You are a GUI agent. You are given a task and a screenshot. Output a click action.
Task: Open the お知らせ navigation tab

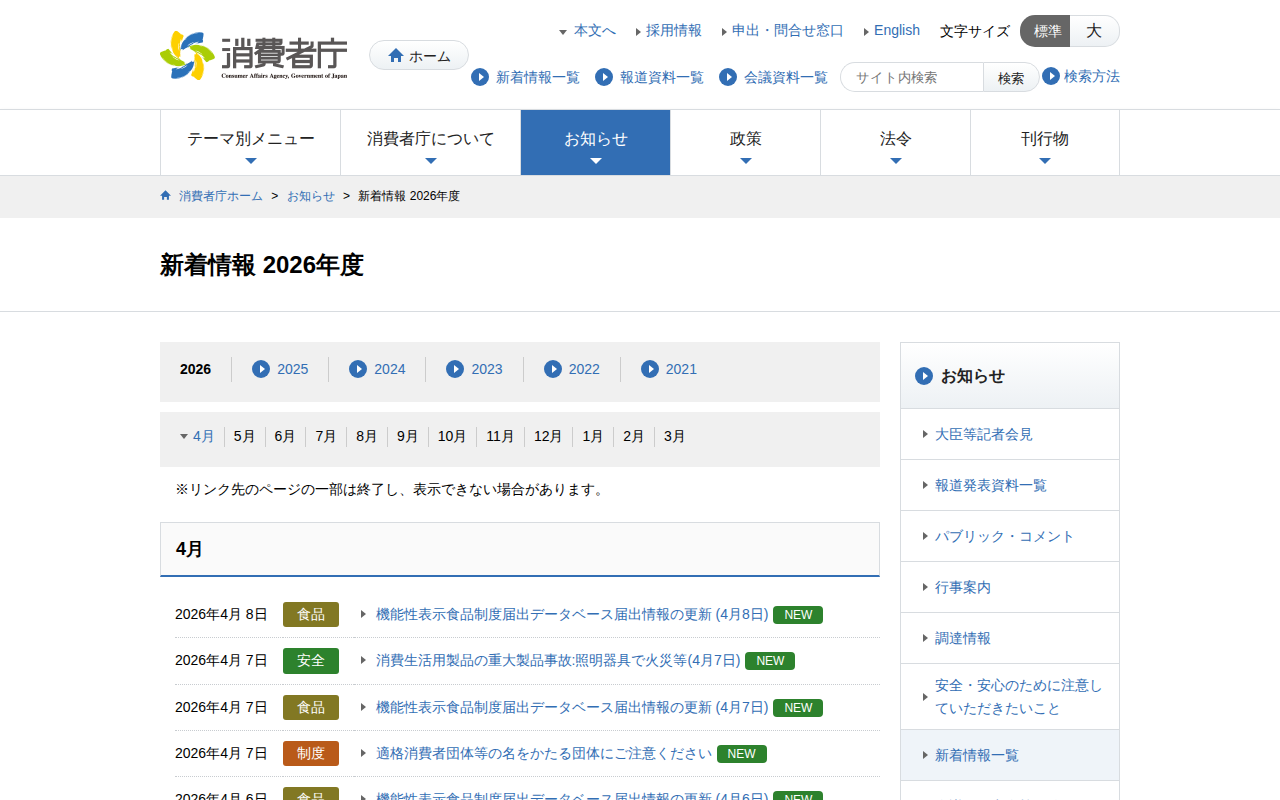tap(596, 142)
